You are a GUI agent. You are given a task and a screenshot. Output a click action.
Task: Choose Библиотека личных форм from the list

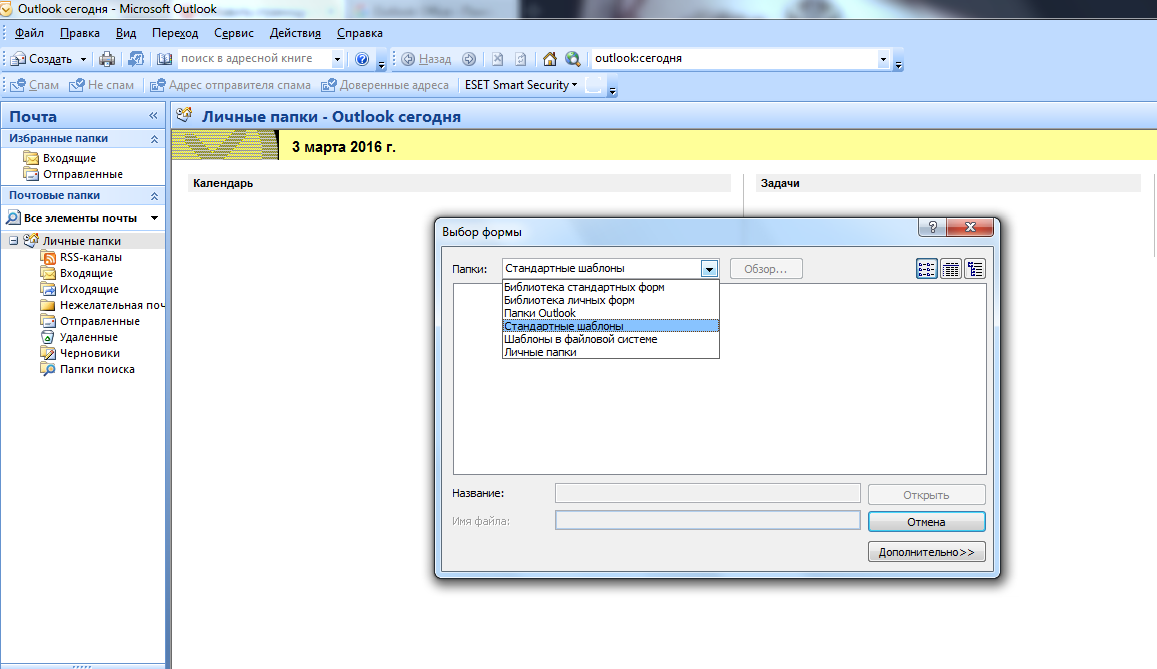tap(610, 300)
